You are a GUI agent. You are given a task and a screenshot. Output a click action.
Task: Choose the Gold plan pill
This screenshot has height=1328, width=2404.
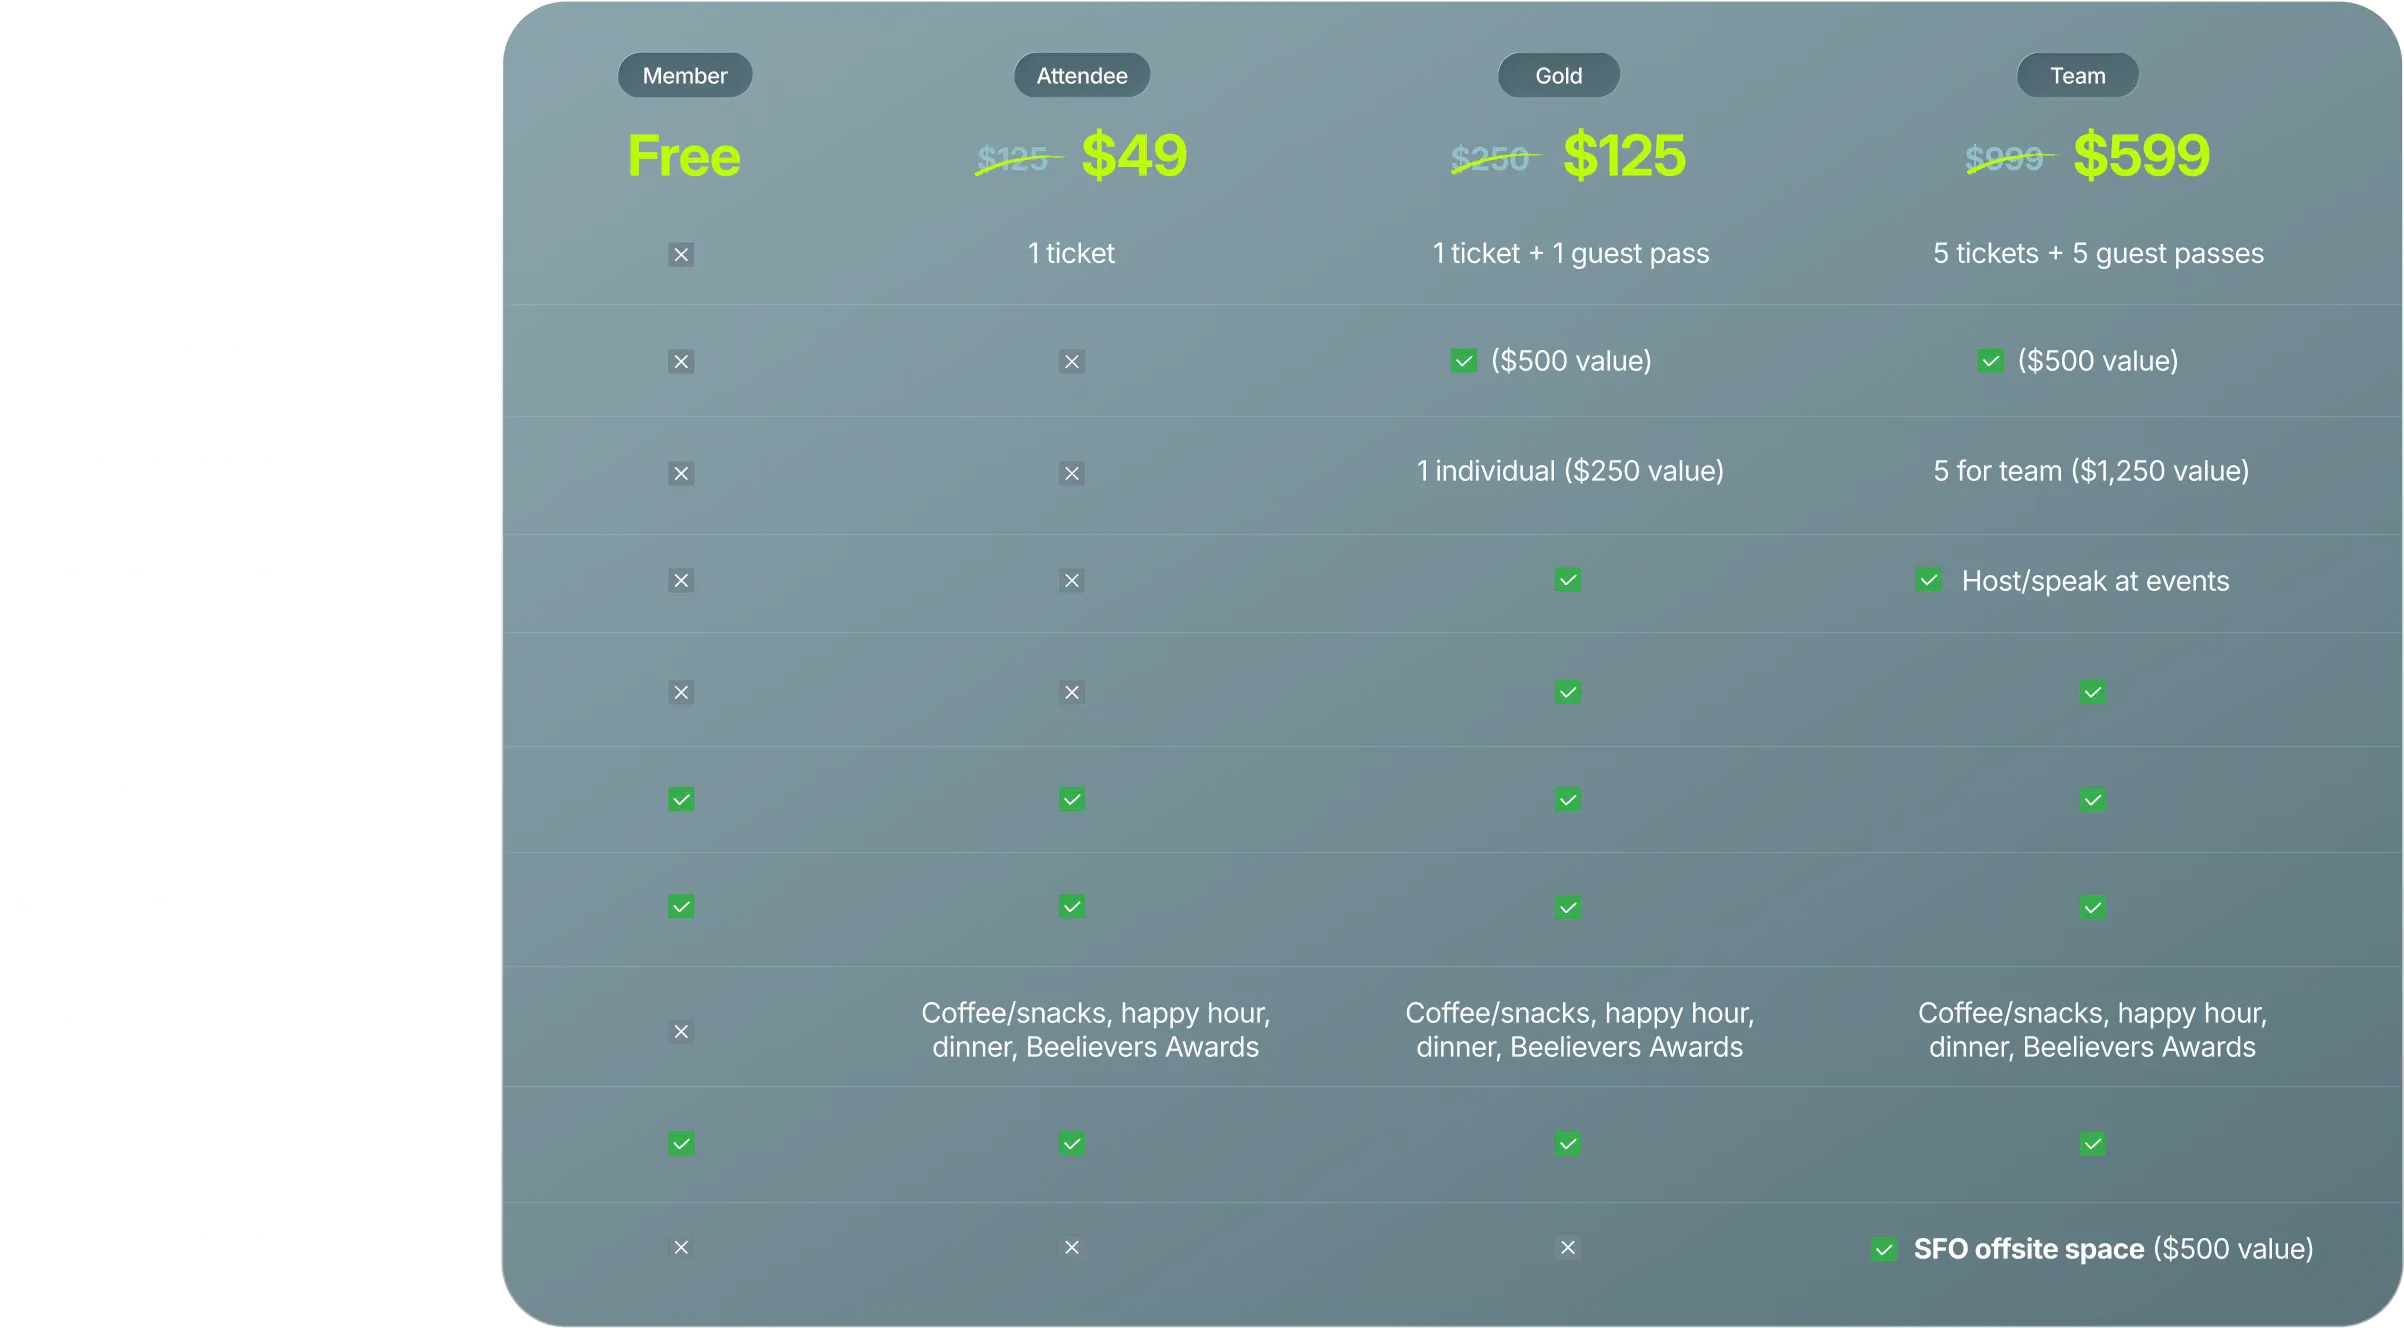pos(1558,76)
